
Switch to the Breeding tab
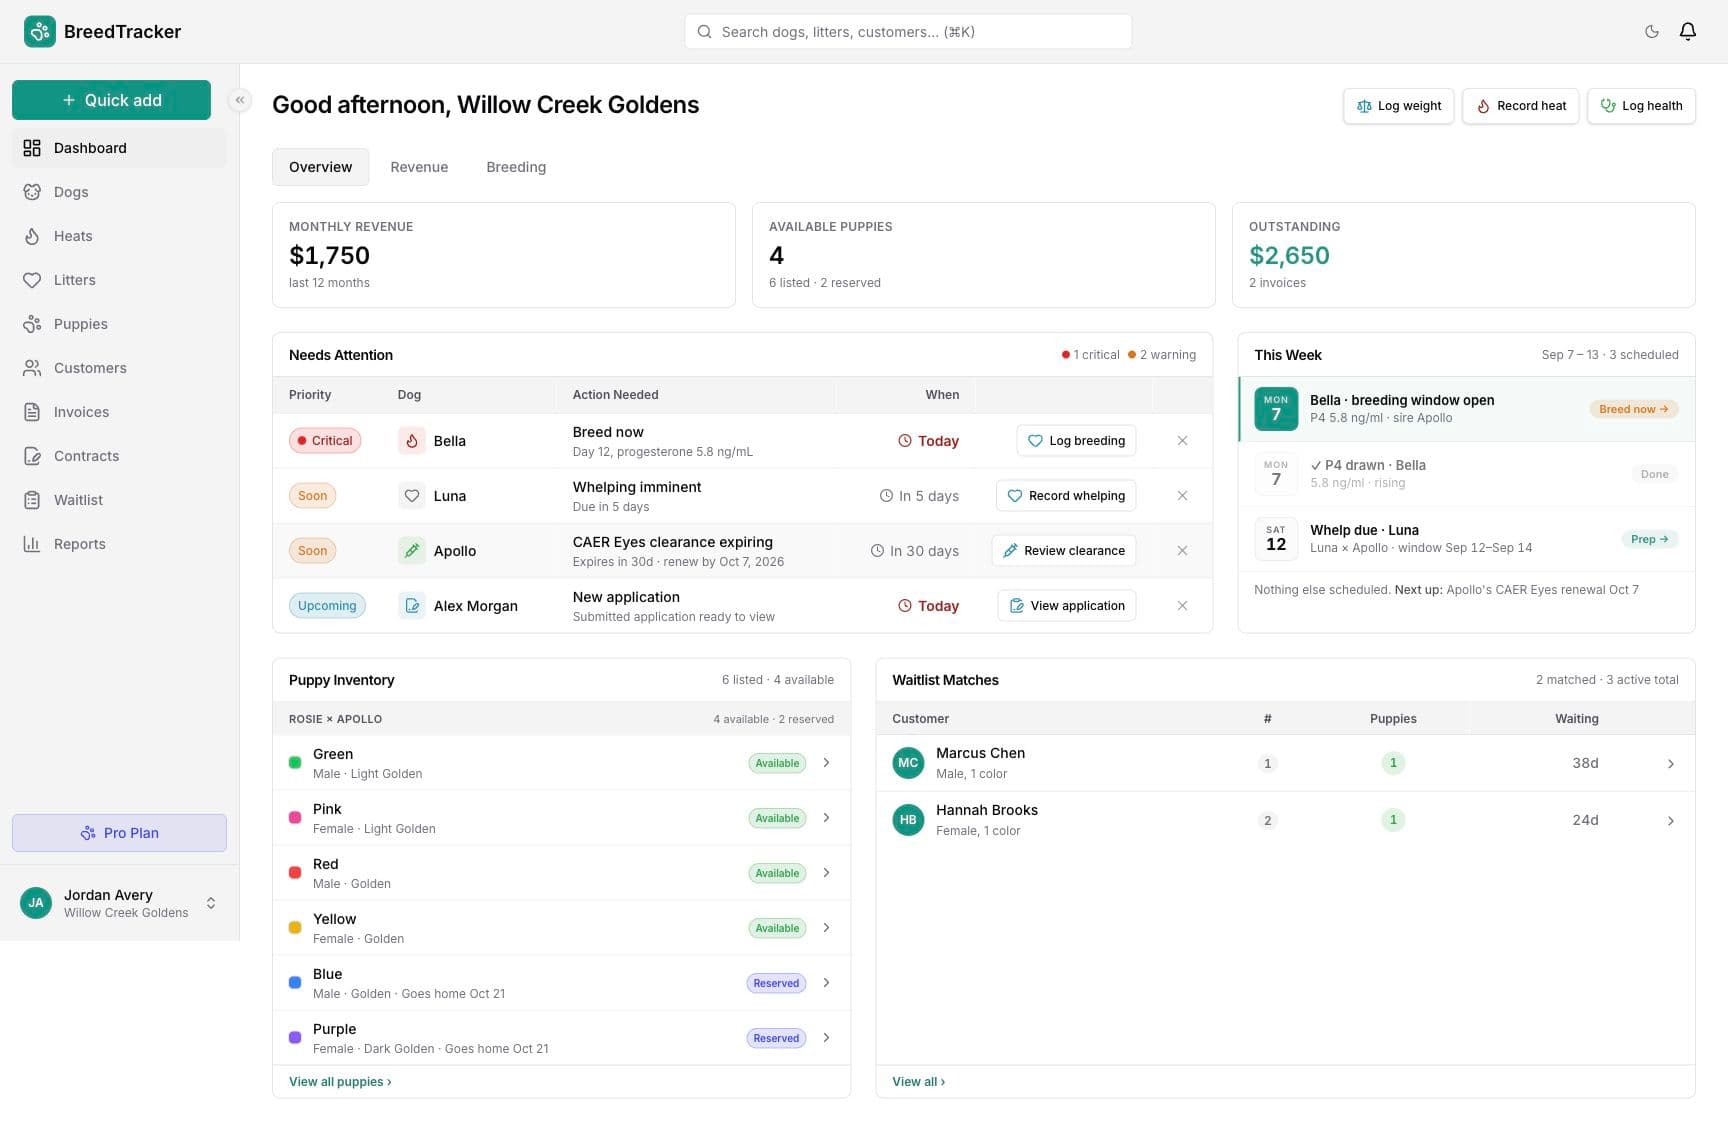pos(516,167)
